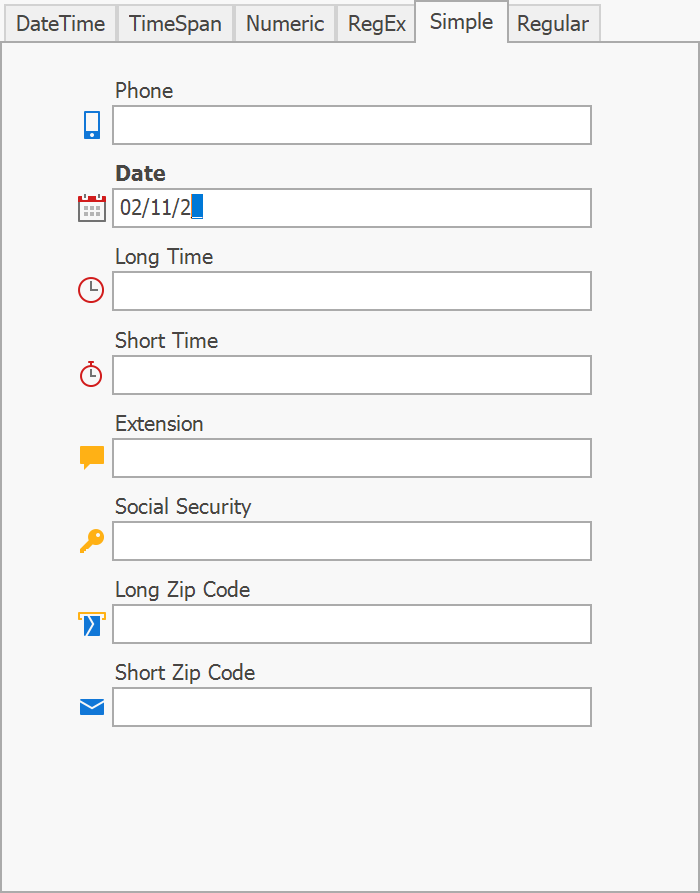Select the Numeric tab

[285, 24]
